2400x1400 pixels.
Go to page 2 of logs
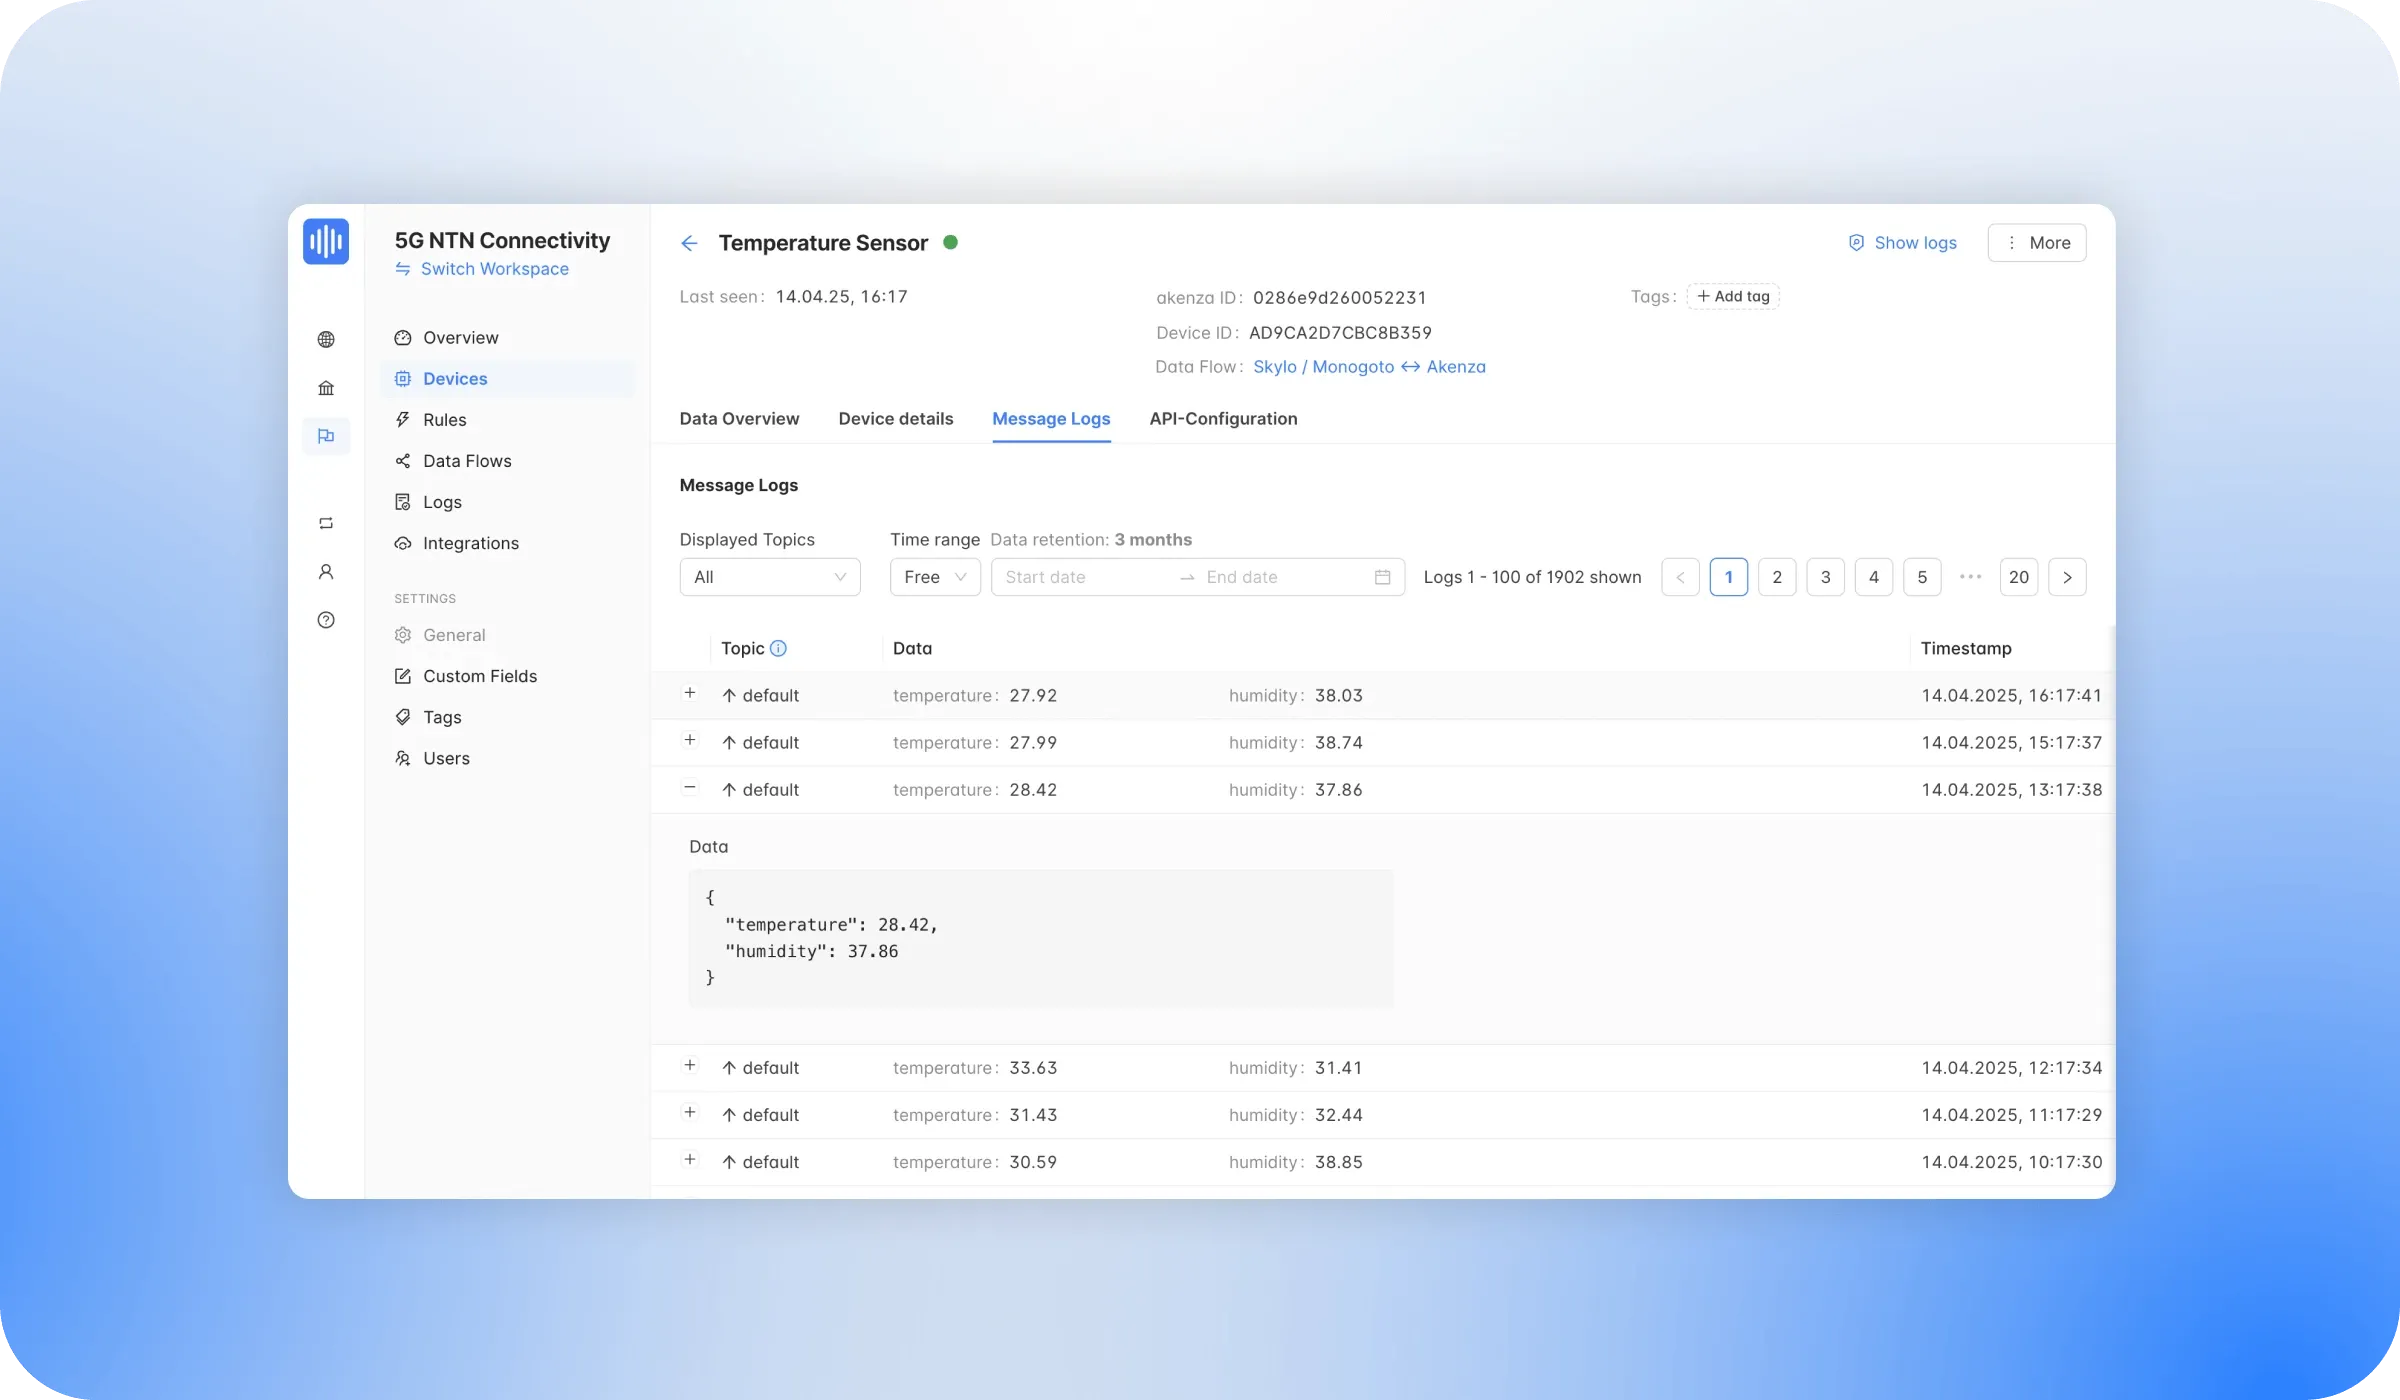pyautogui.click(x=1777, y=577)
